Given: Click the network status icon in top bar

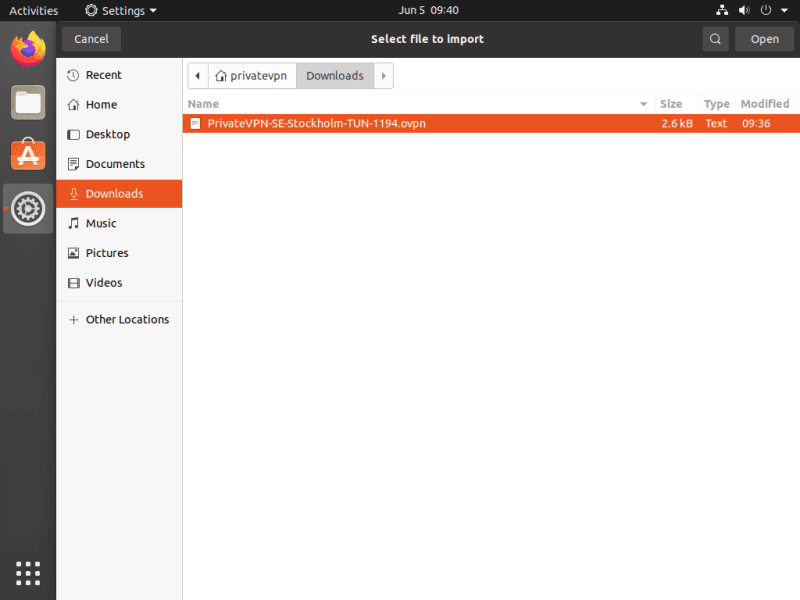Looking at the screenshot, I should (x=723, y=10).
